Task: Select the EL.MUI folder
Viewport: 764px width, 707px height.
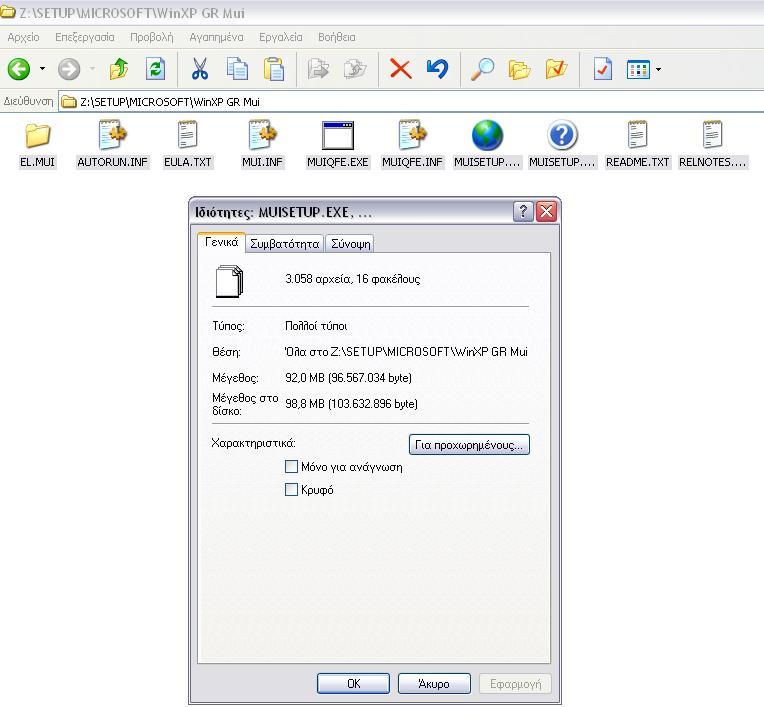Action: (x=38, y=145)
